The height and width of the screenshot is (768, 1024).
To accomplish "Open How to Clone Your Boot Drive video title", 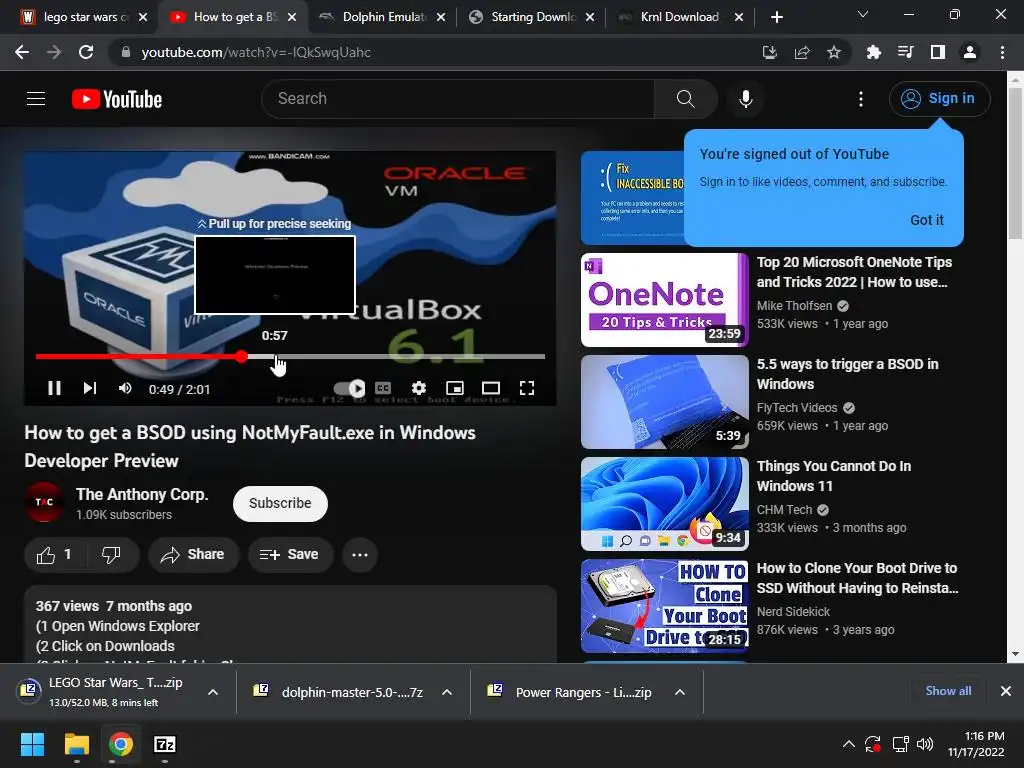I will tap(857, 578).
